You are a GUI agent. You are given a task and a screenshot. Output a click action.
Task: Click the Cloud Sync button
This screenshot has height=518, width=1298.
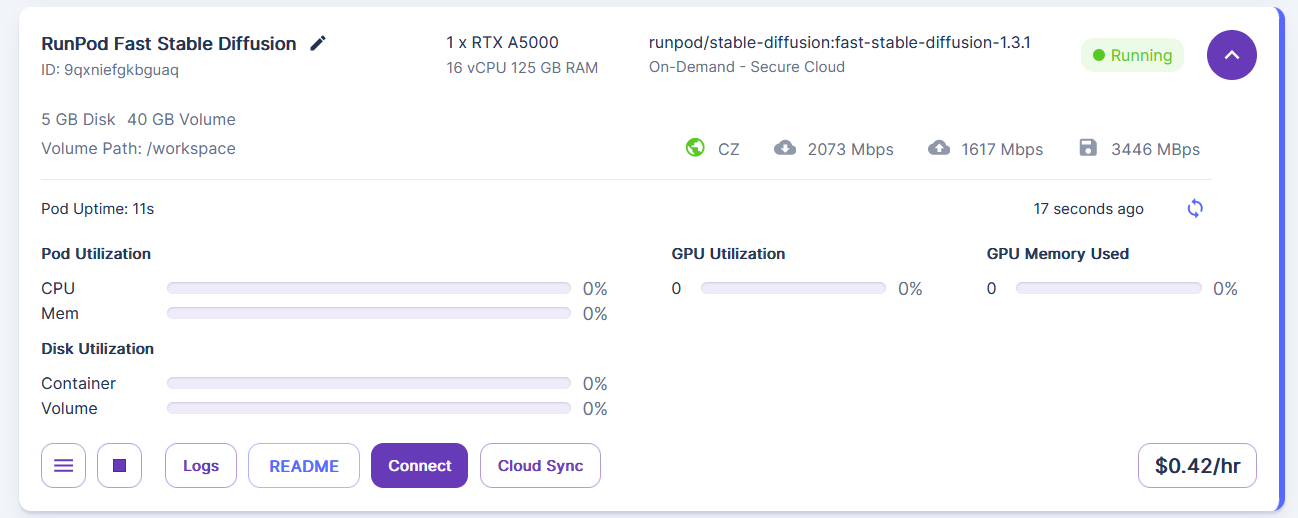(x=540, y=466)
